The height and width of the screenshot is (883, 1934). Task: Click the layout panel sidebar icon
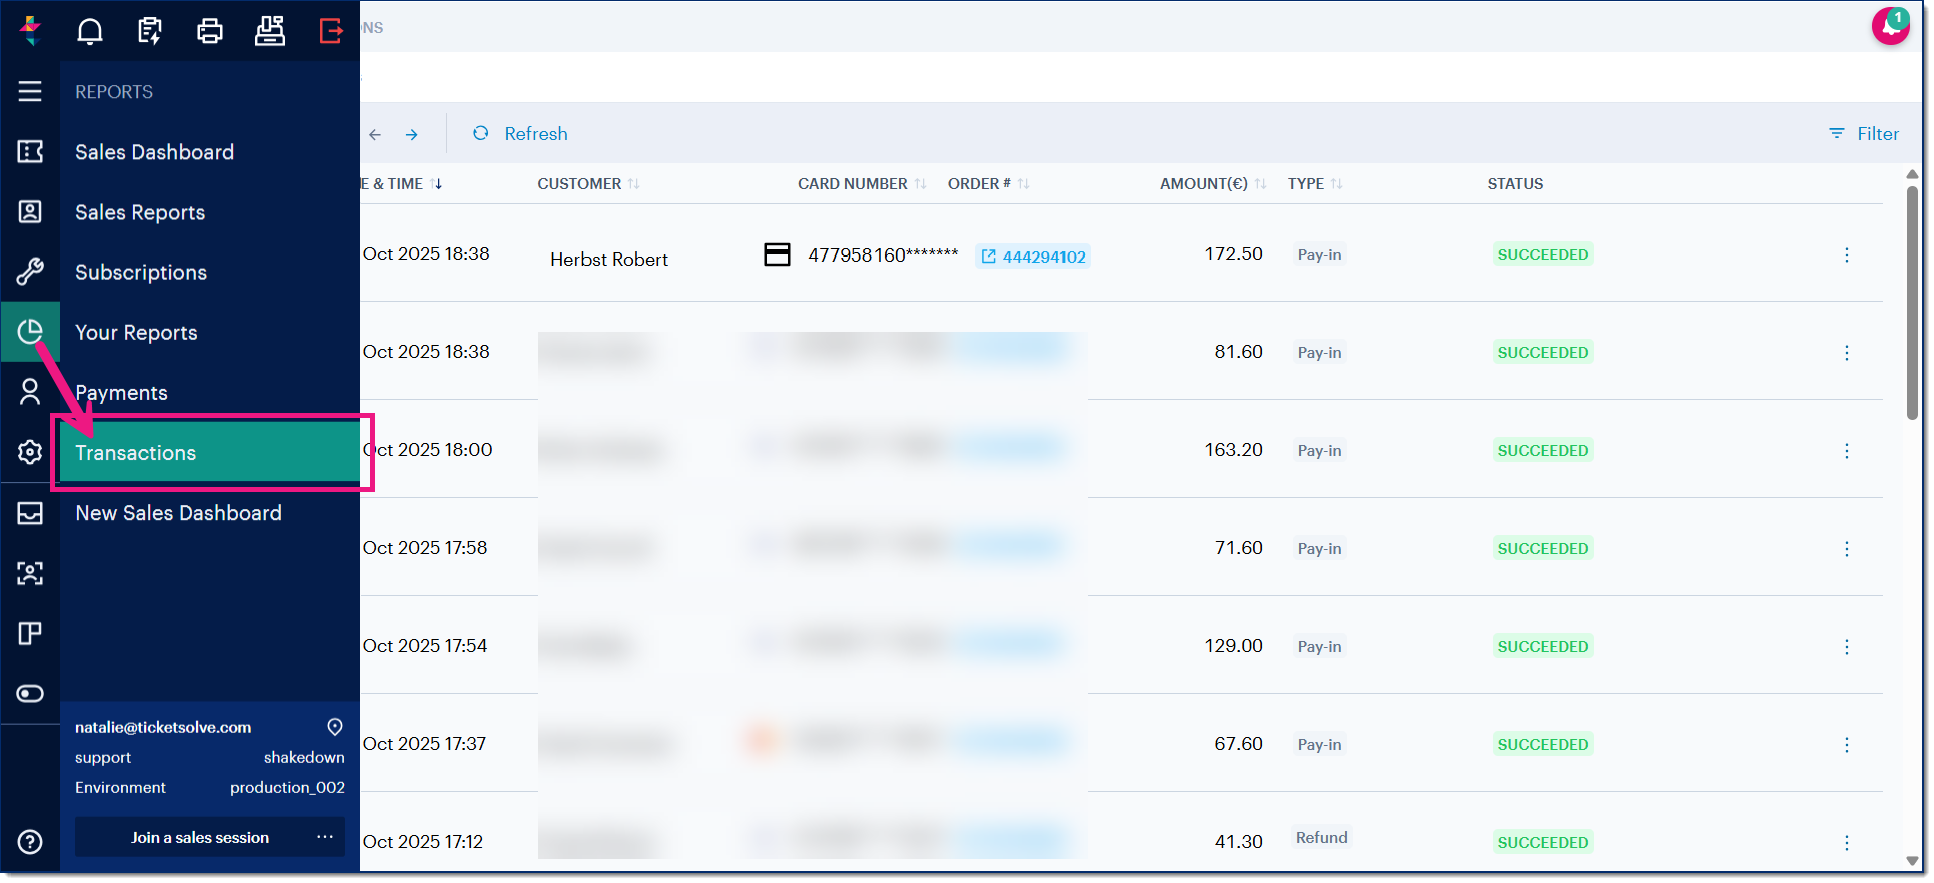point(30,633)
